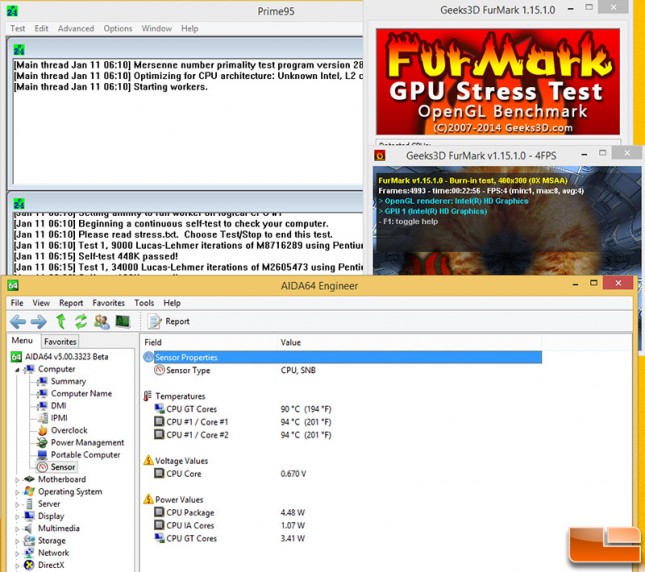The width and height of the screenshot is (645, 572).
Task: Click the Motherboard chip icon
Action: pos(29,479)
